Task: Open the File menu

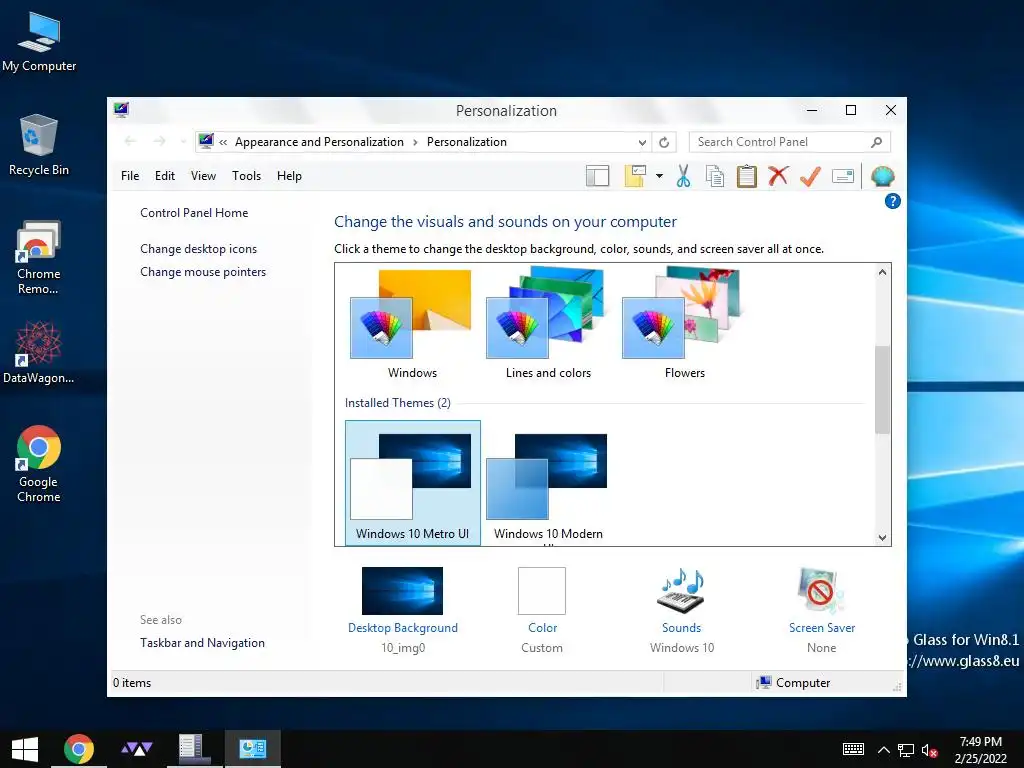Action: click(130, 176)
